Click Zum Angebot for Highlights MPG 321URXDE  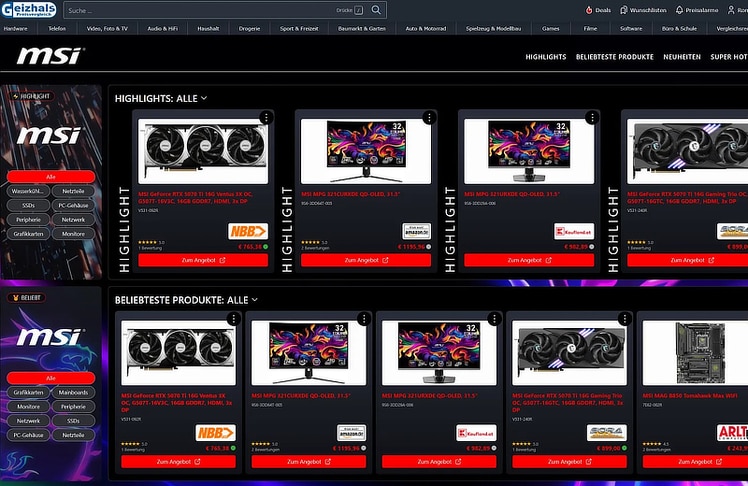(529, 260)
